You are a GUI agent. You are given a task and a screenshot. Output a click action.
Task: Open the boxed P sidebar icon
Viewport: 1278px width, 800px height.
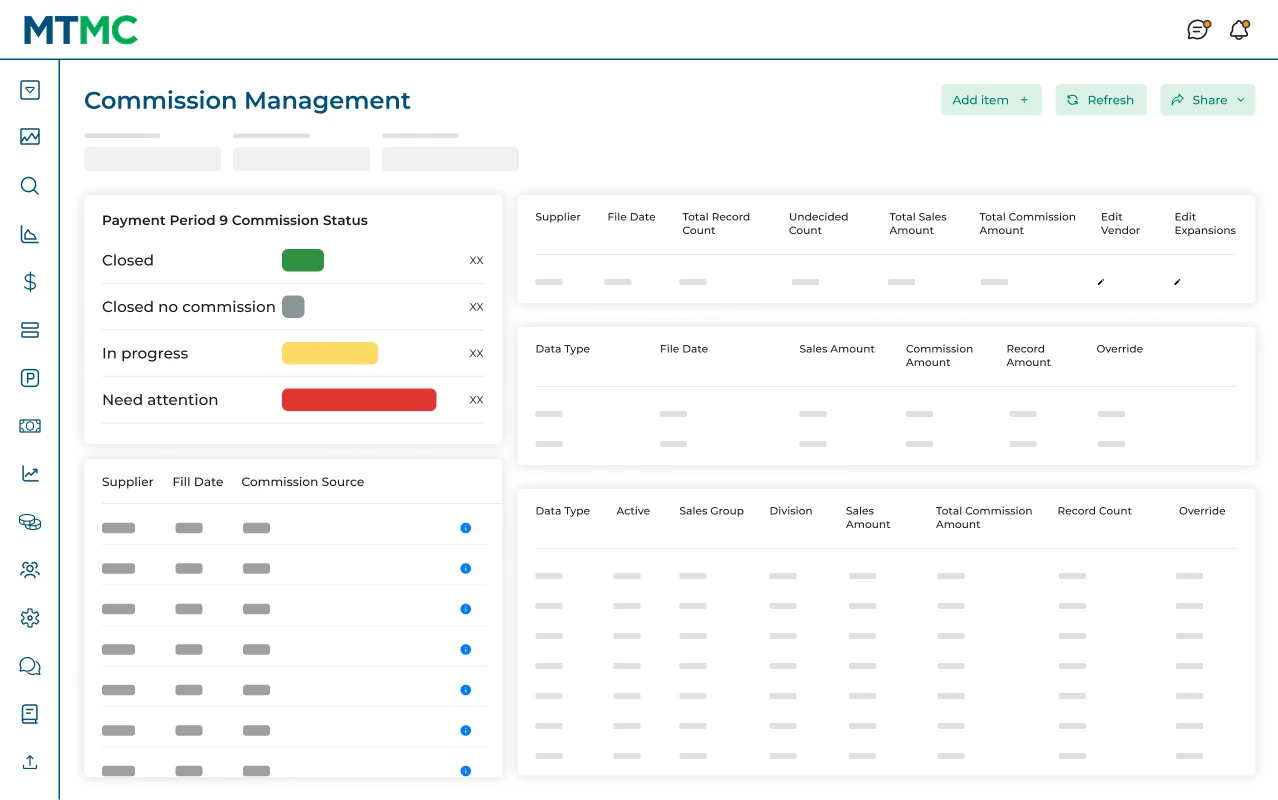click(30, 378)
